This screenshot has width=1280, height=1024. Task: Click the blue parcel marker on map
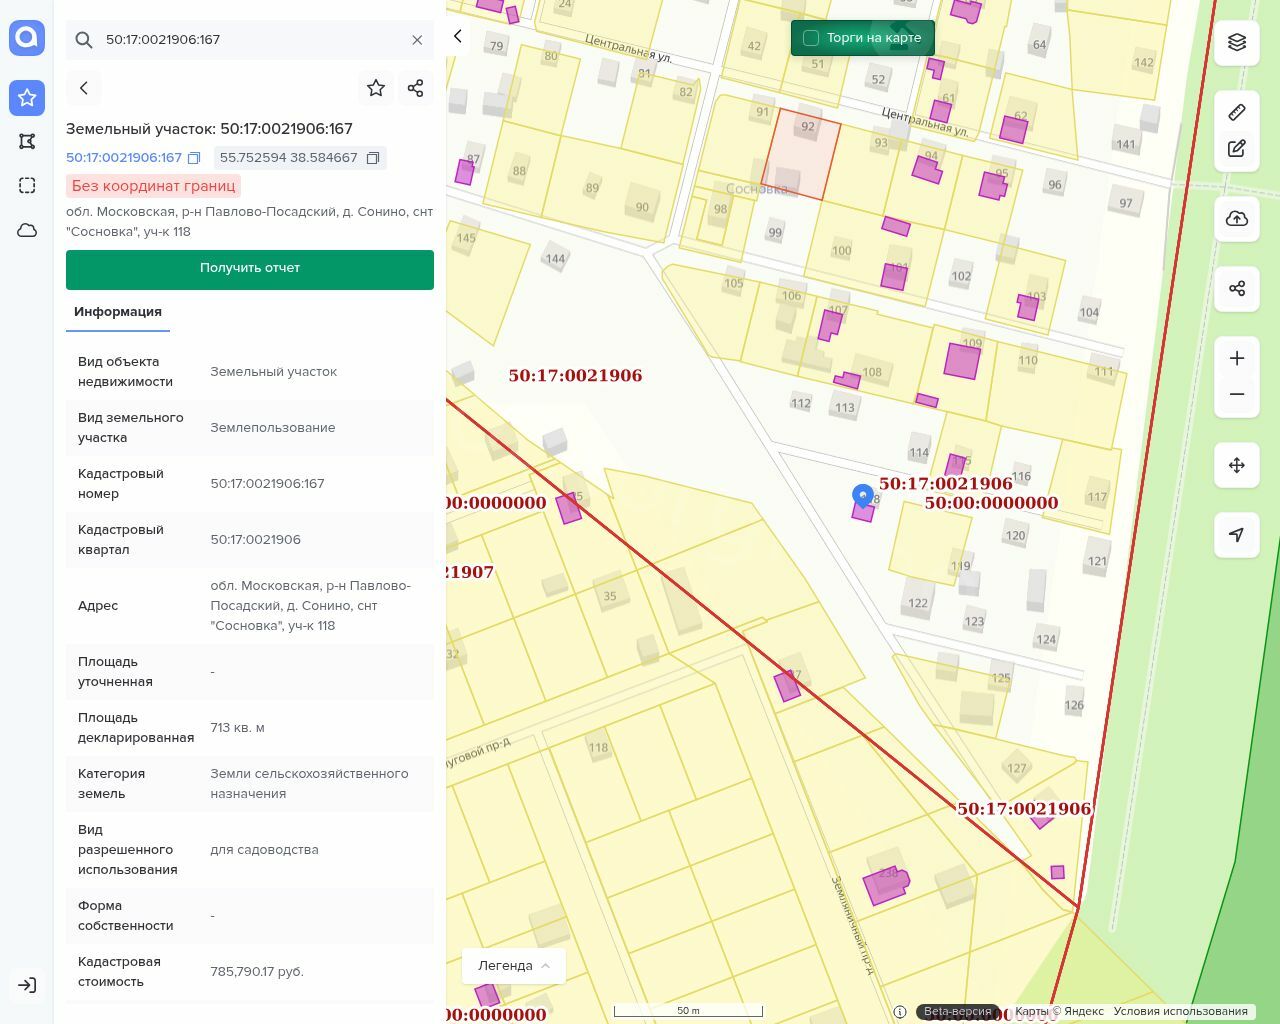click(x=862, y=495)
